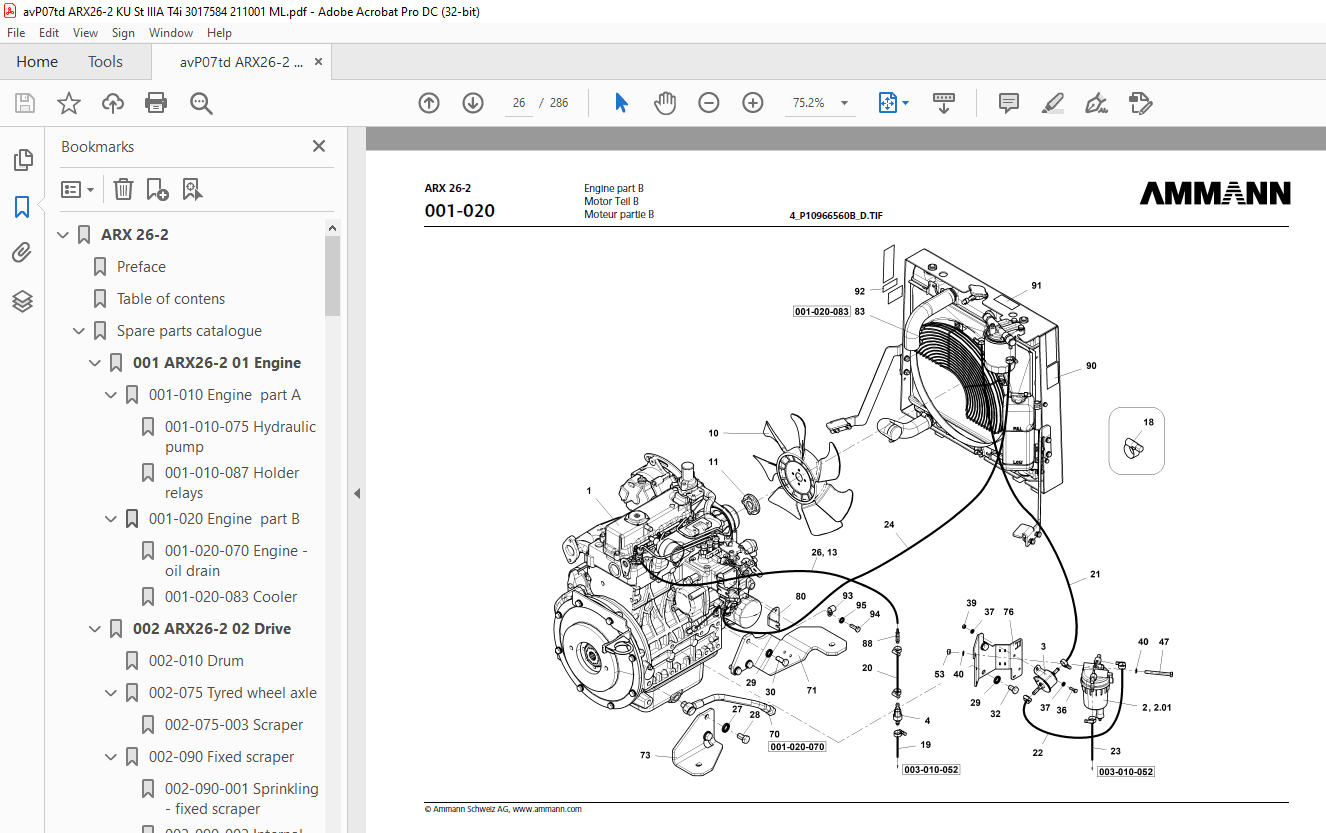
Task: Open the Layers panel icon
Action: (22, 301)
